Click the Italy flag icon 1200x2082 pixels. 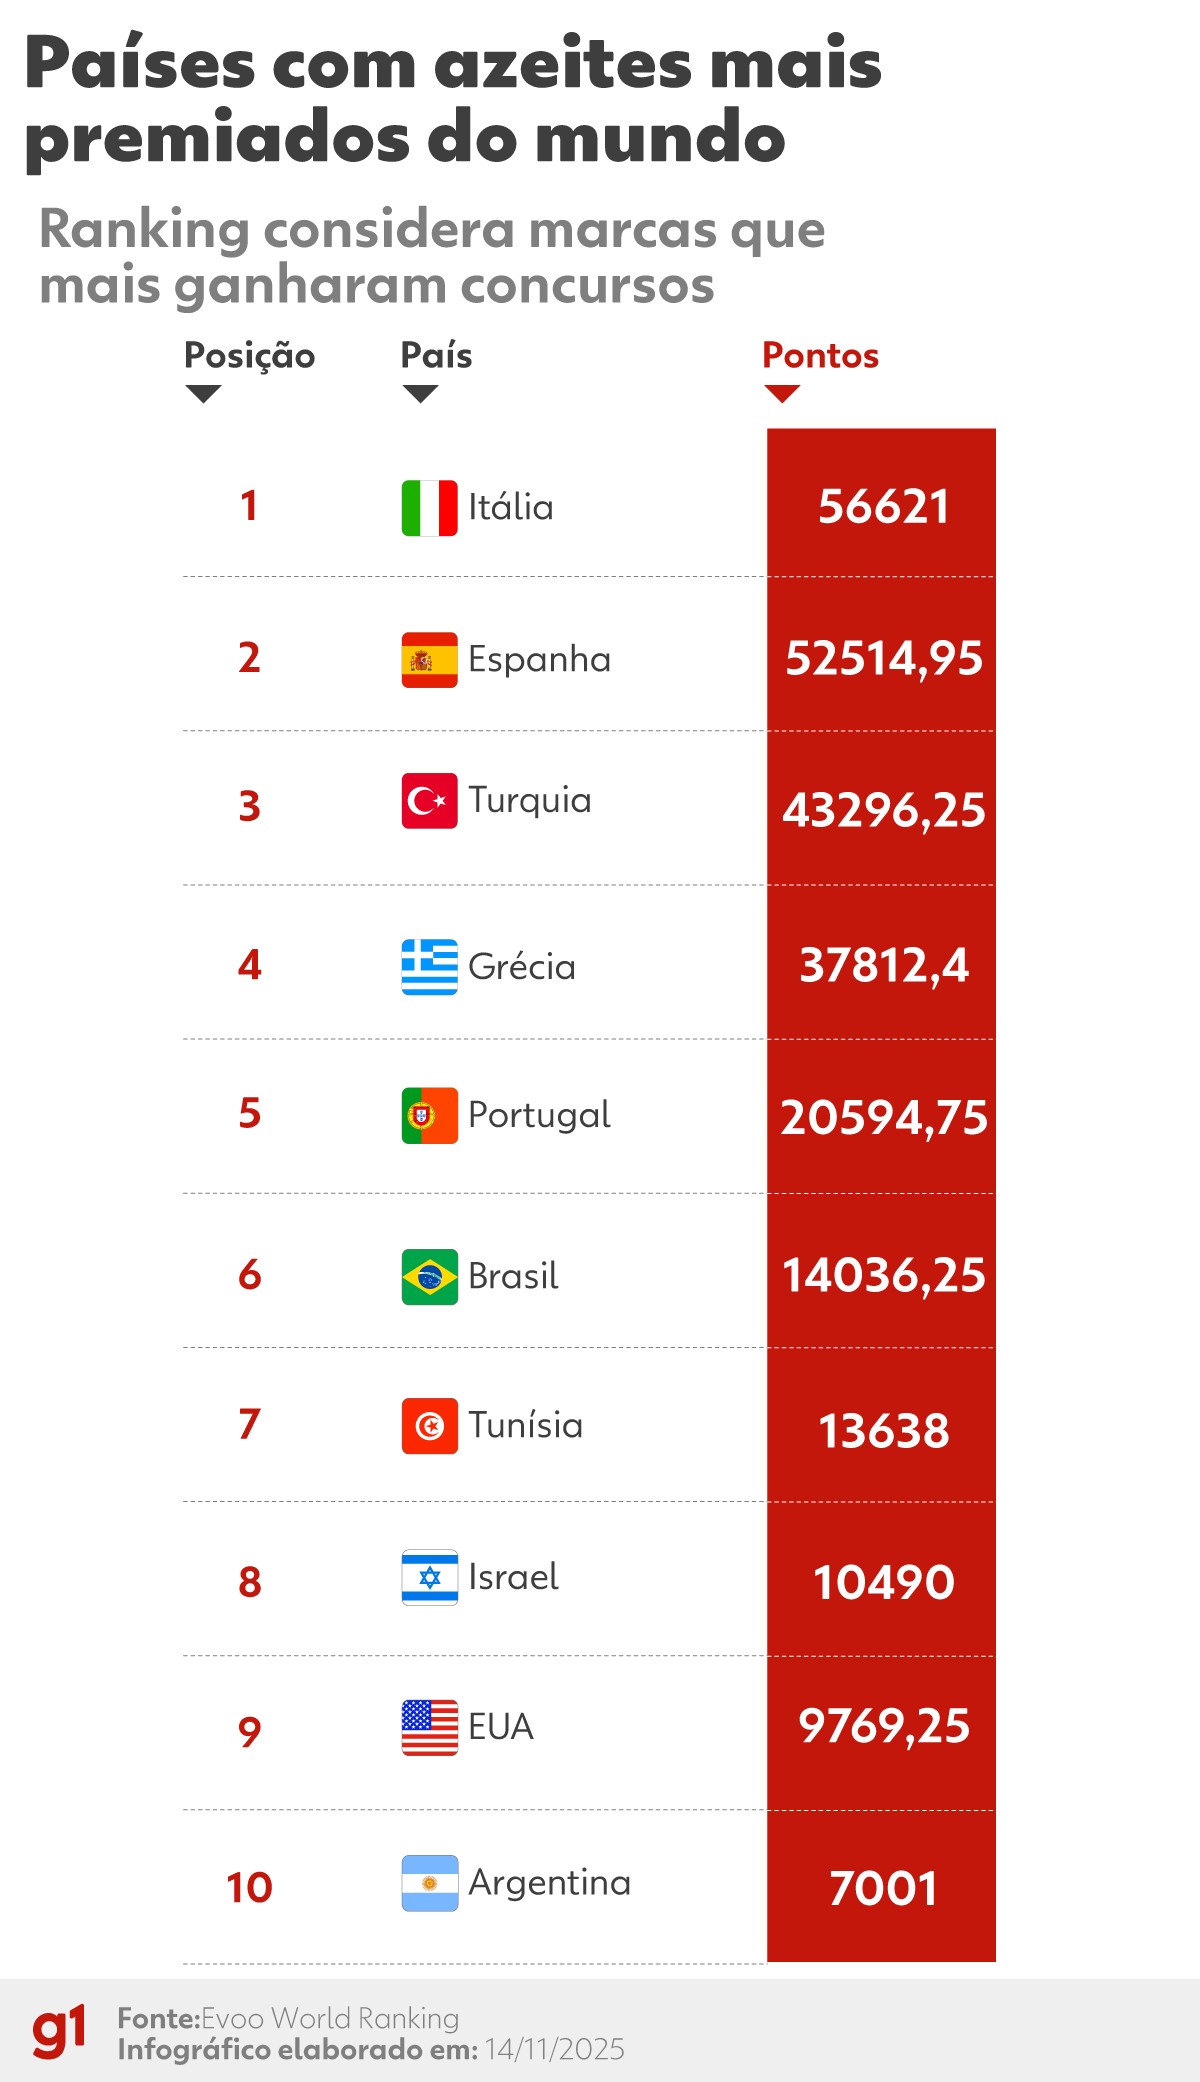[x=429, y=508]
